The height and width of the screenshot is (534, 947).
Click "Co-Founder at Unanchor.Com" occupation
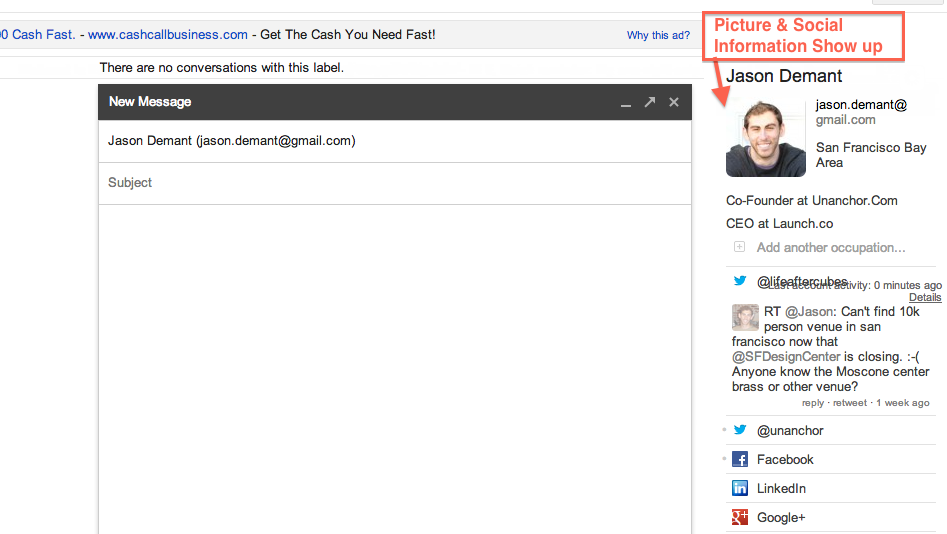(812, 201)
